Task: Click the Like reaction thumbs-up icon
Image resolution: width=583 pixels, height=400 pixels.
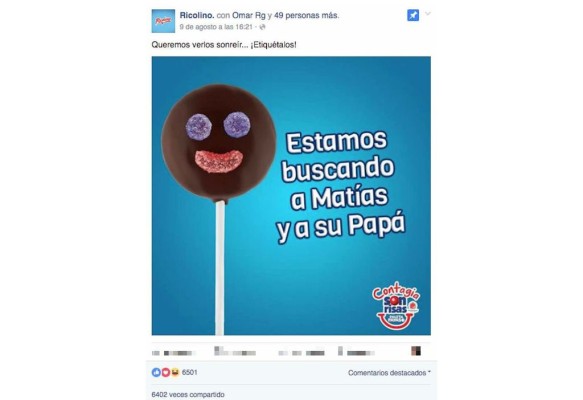Action: tap(156, 372)
